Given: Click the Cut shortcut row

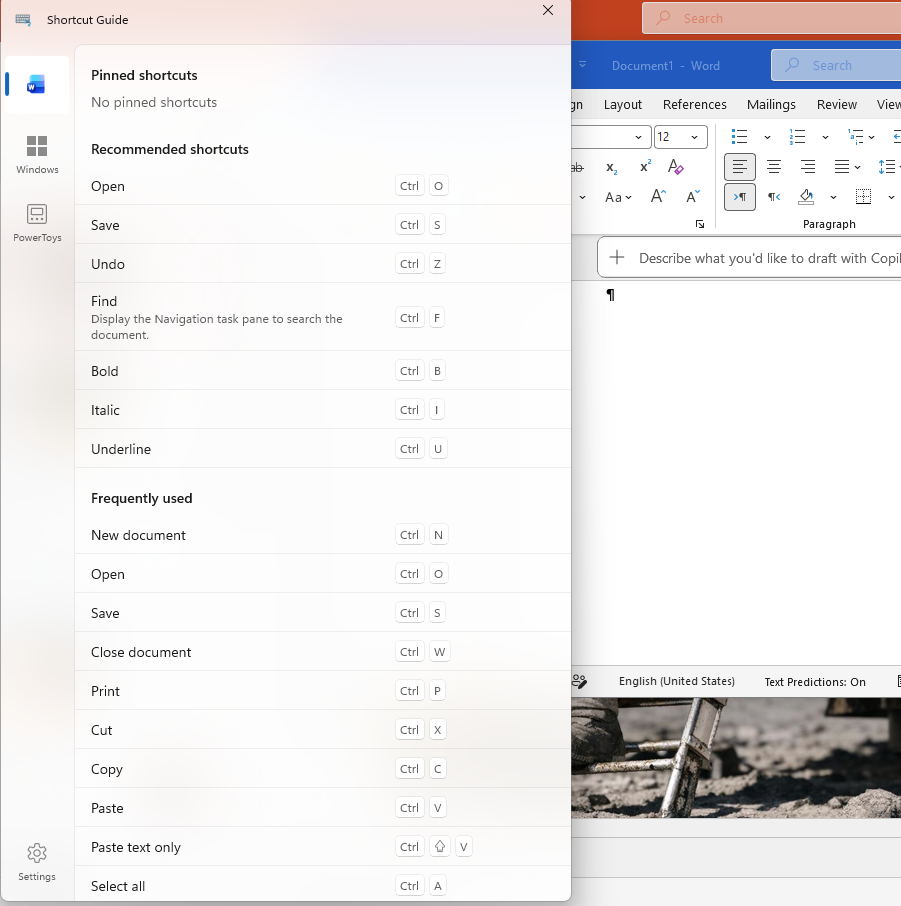Looking at the screenshot, I should (322, 730).
